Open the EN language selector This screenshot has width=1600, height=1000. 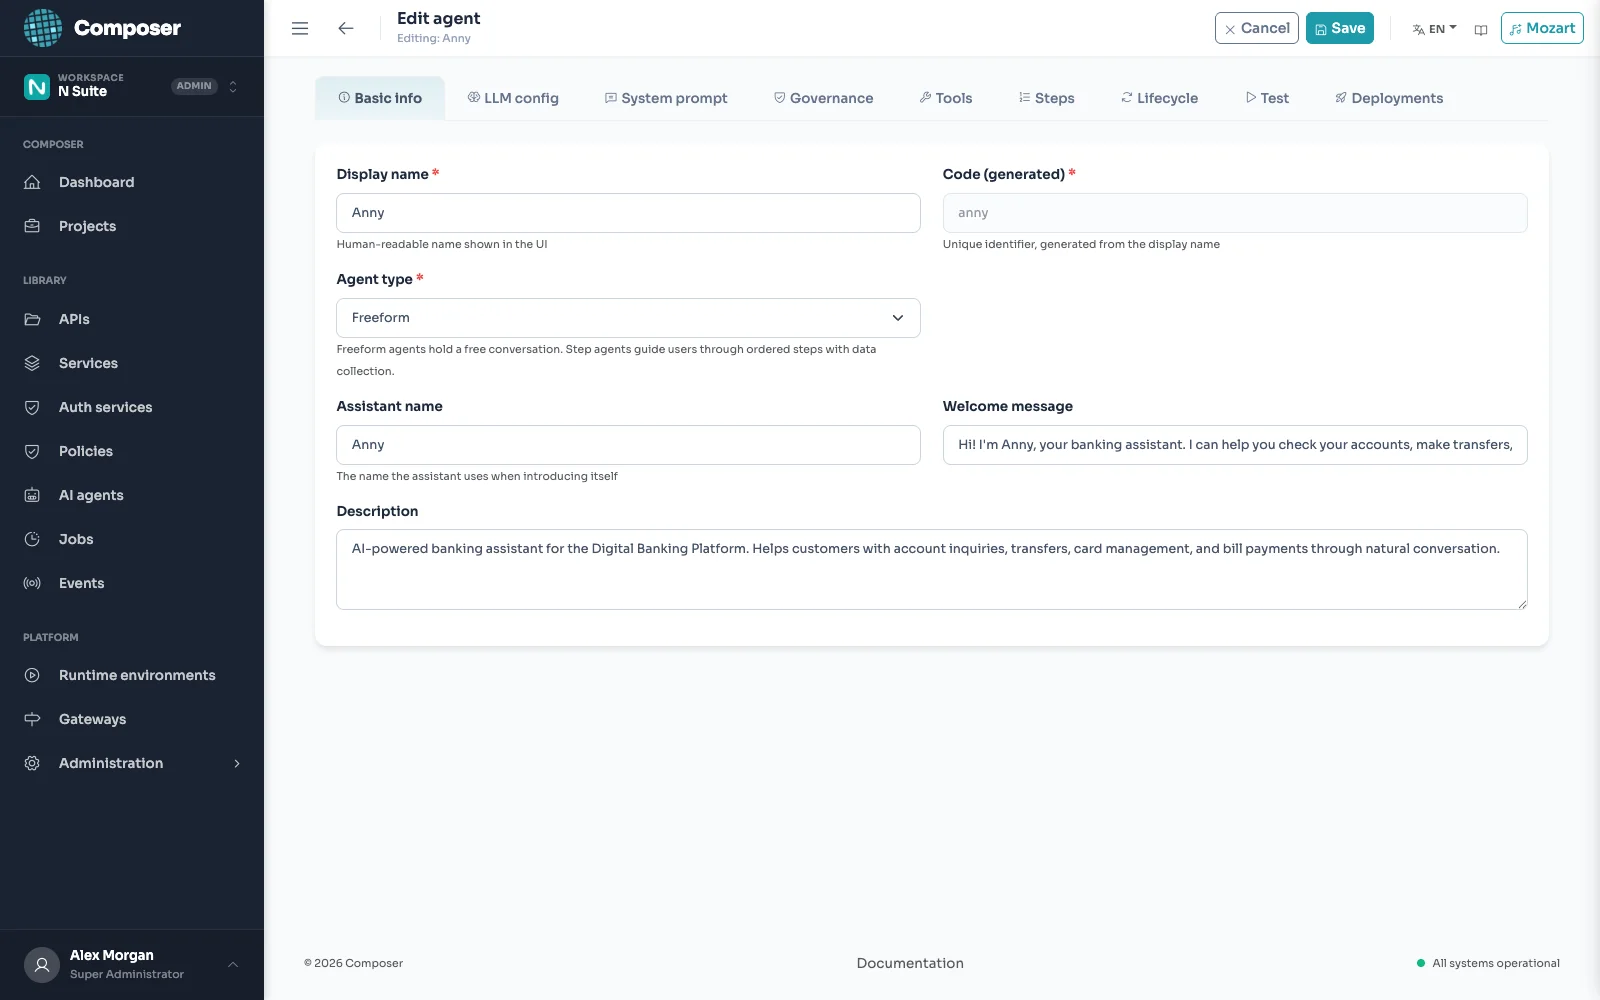point(1435,29)
